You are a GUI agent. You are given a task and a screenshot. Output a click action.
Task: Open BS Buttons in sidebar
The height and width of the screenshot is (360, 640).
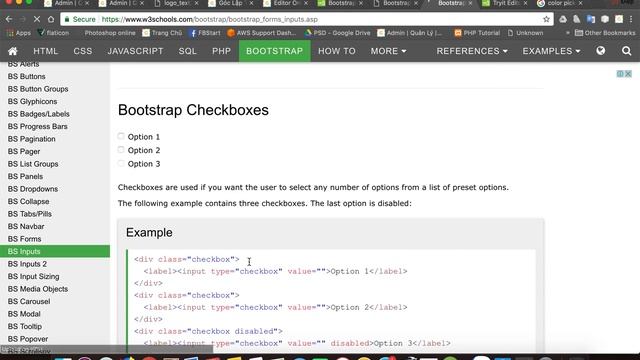[x=27, y=76]
